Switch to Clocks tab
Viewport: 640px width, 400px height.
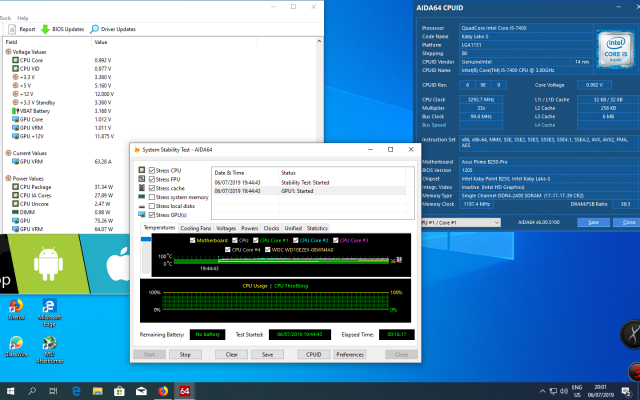pos(271,228)
